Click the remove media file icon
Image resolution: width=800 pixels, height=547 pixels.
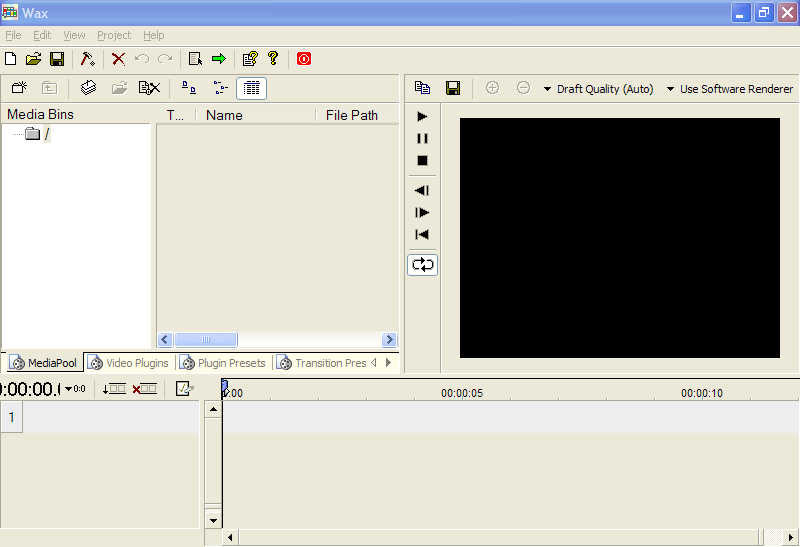(x=149, y=88)
